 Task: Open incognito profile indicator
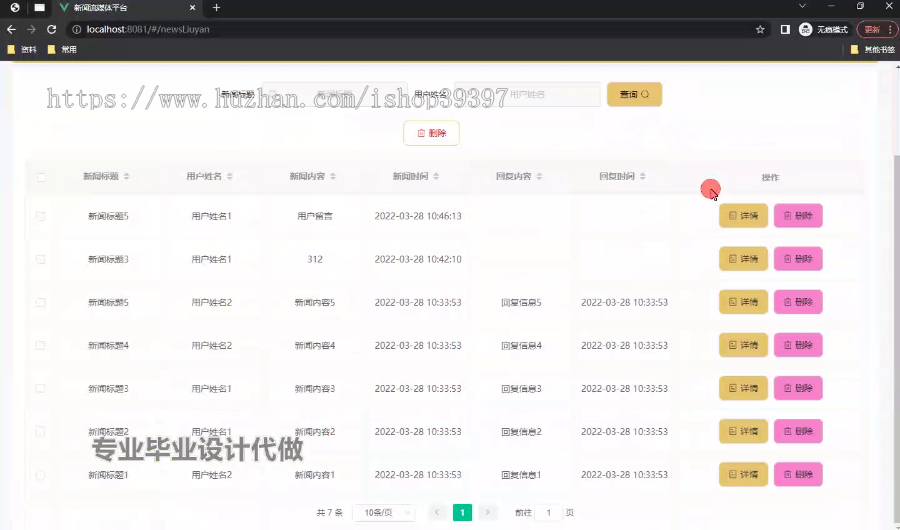tap(824, 29)
